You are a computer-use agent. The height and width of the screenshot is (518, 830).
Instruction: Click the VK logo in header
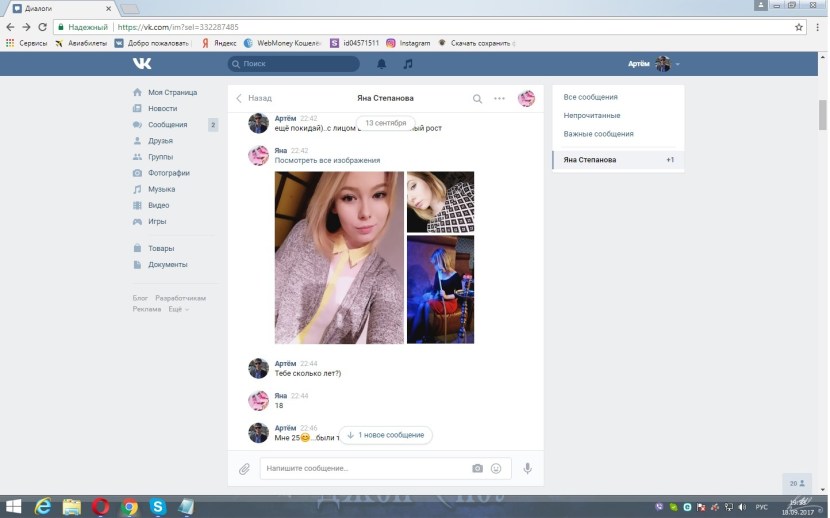pyautogui.click(x=142, y=64)
